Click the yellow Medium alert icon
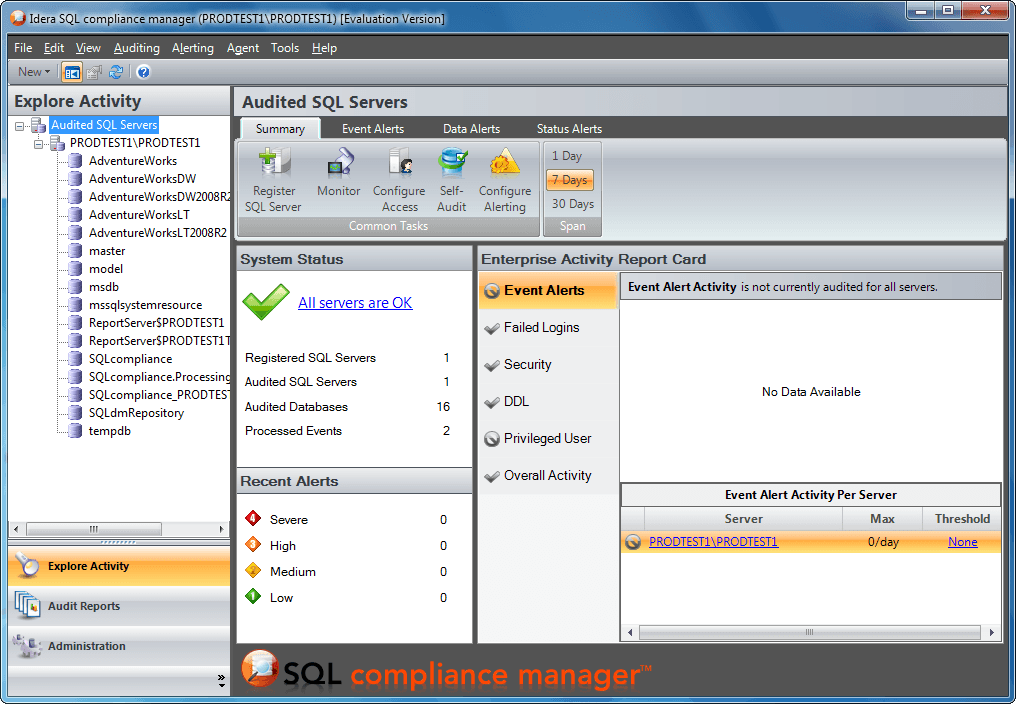 coord(253,570)
